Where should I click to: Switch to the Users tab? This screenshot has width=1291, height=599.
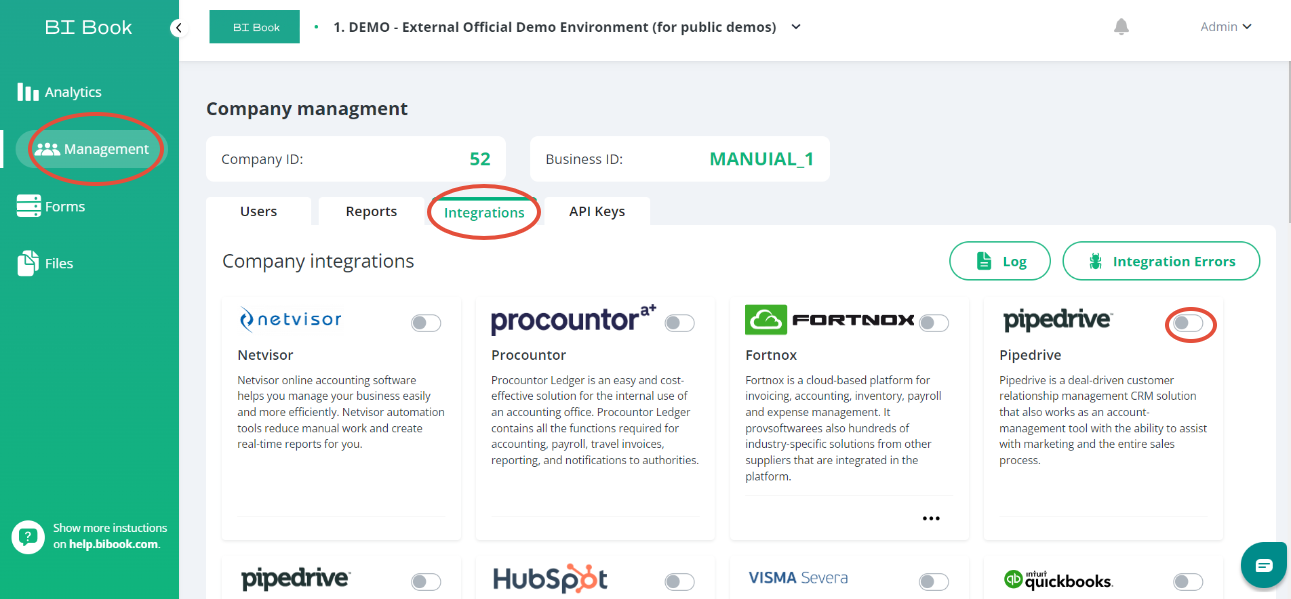pyautogui.click(x=258, y=211)
